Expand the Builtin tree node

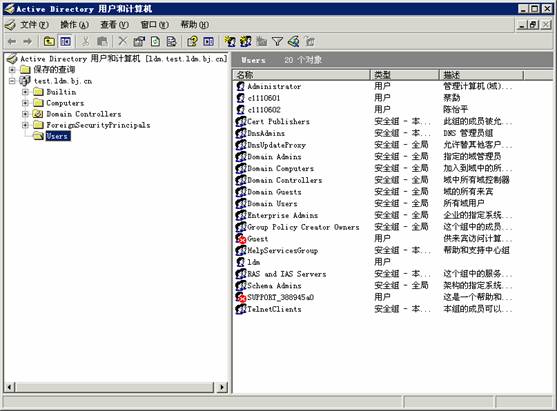tap(25, 92)
